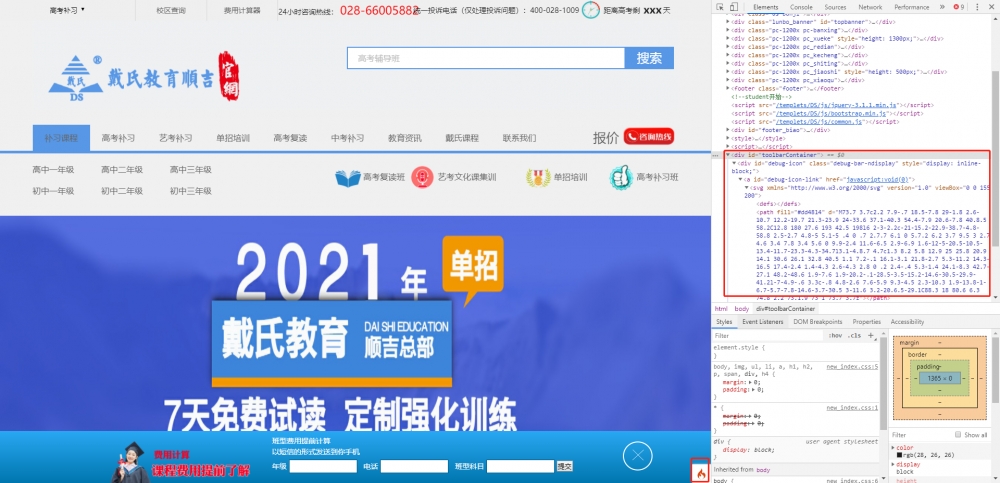Open the 艺考补习 navigation menu item
The width and height of the screenshot is (1000, 483).
175,138
